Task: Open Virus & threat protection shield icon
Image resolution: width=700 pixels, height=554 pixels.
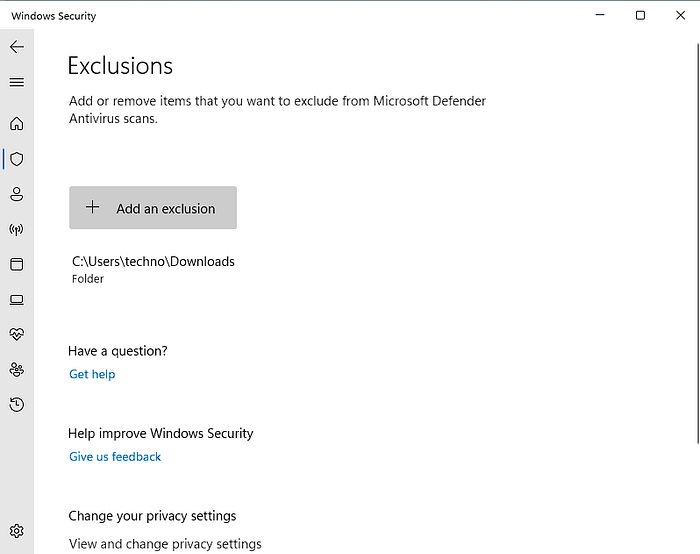Action: (17, 159)
